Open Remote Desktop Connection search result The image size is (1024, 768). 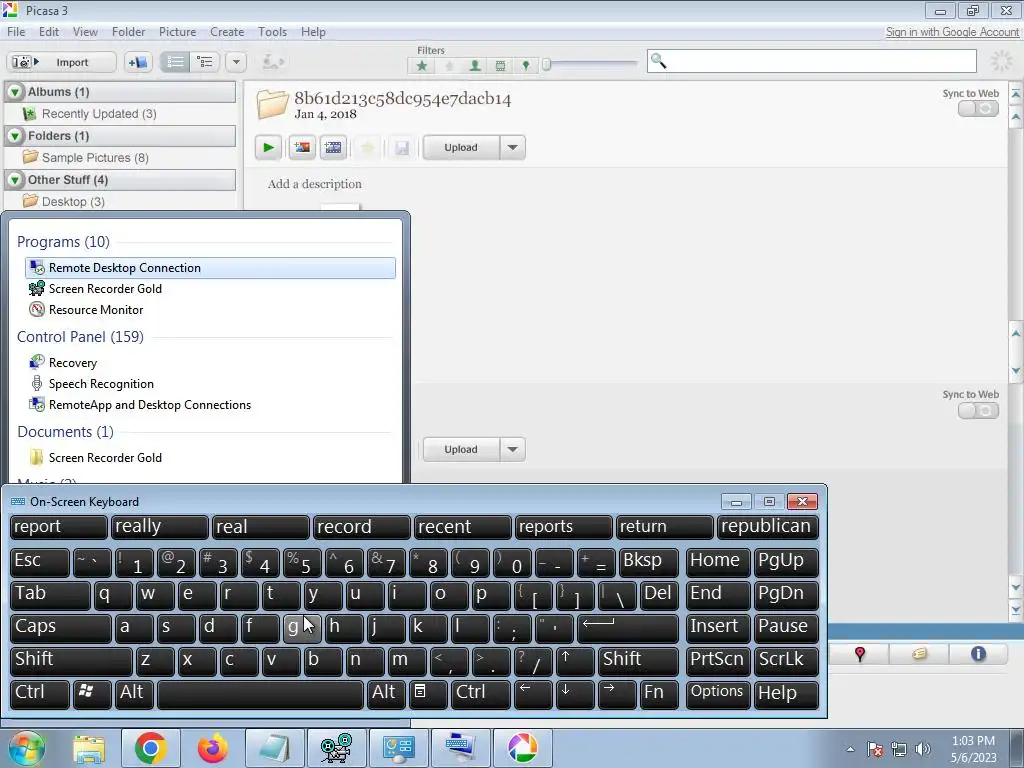tap(210, 268)
